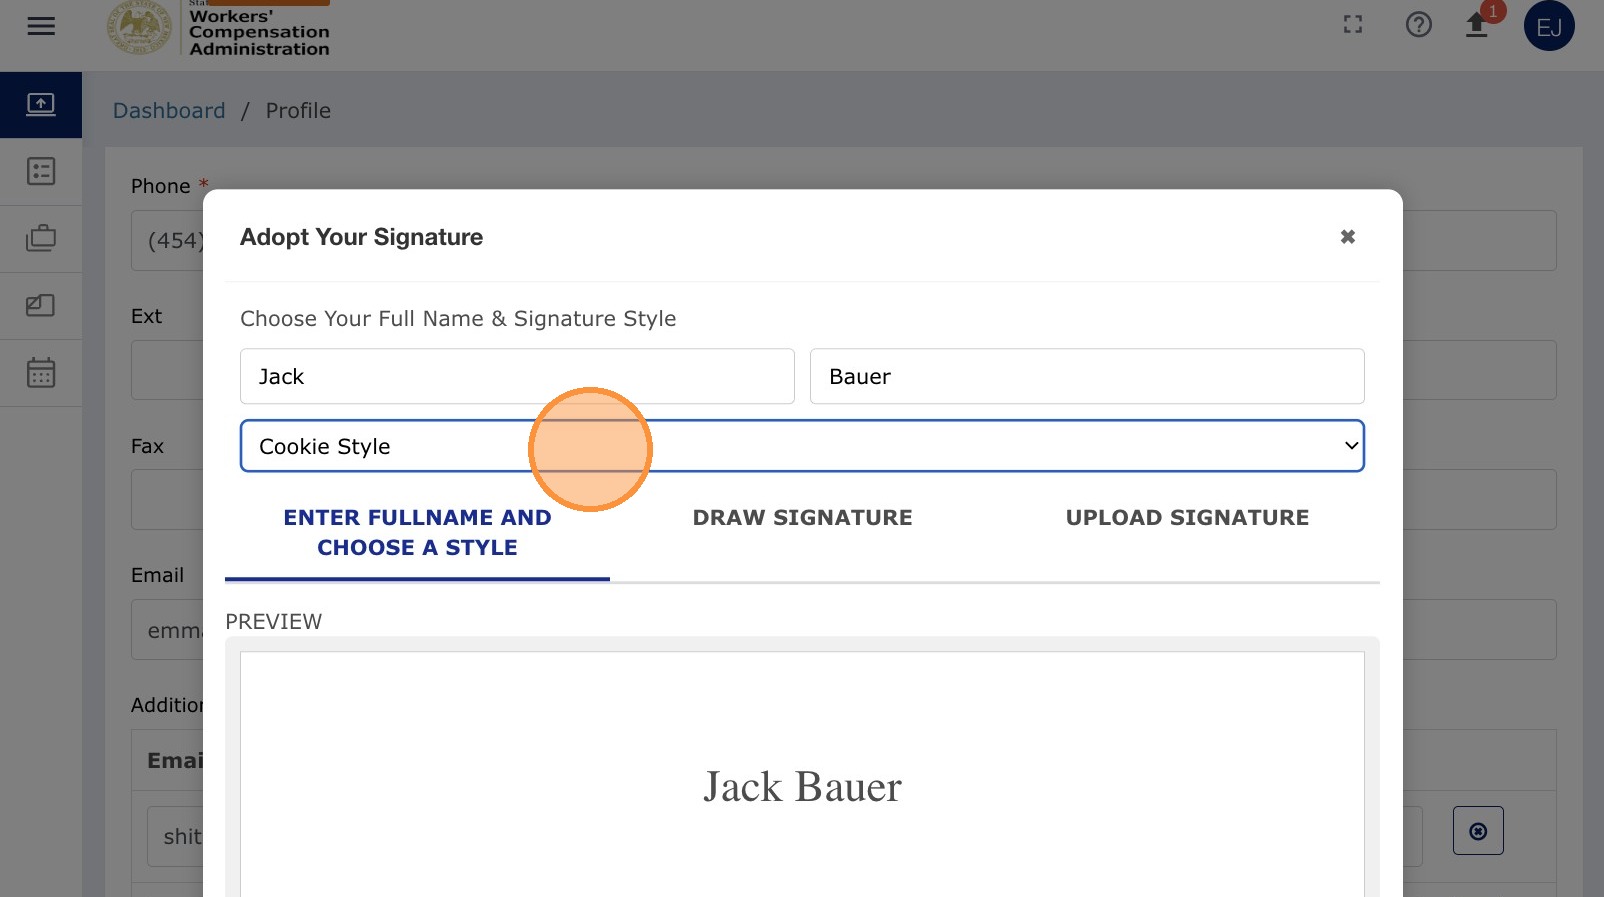Open the help question mark icon
This screenshot has height=897, width=1604.
pyautogui.click(x=1418, y=25)
